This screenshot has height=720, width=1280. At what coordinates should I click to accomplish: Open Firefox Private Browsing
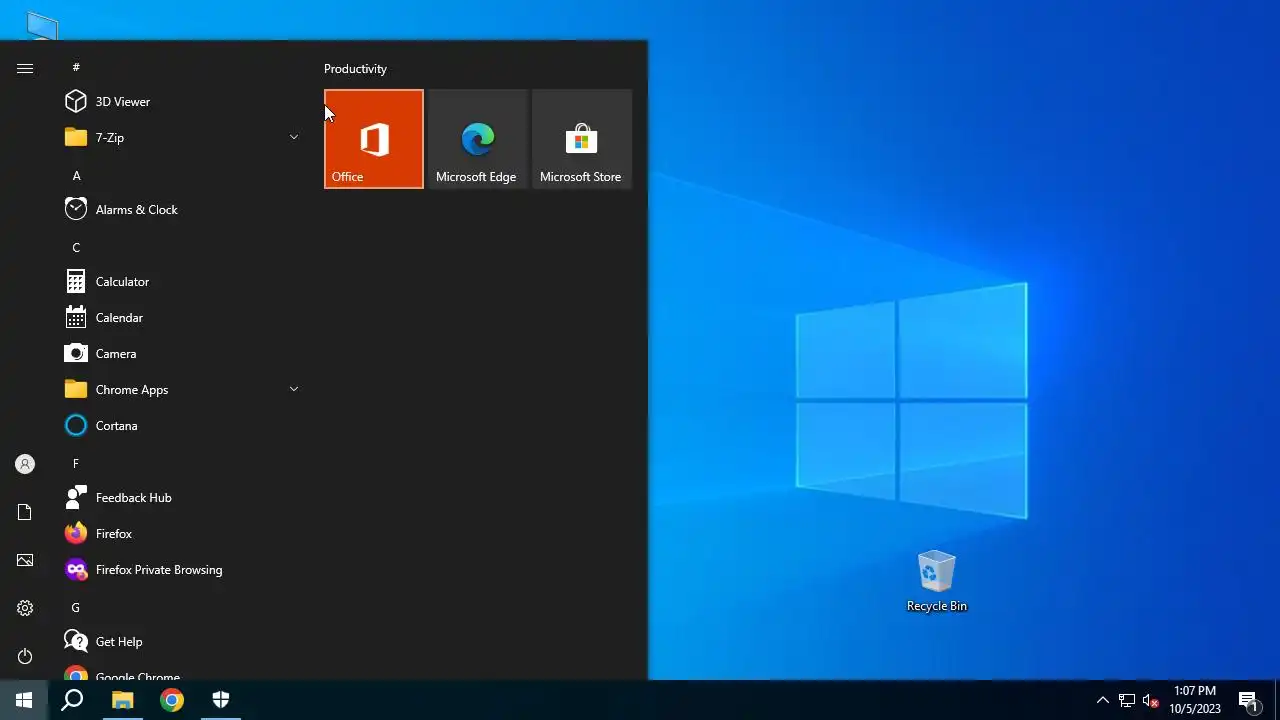pos(182,569)
